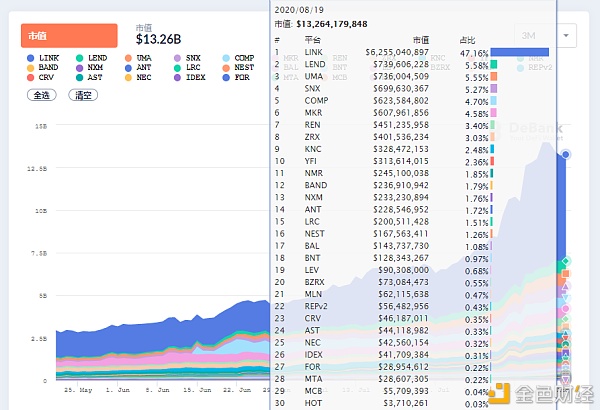600x410 pixels.
Task: Toggle the BAND legend series
Action: (x=43, y=68)
